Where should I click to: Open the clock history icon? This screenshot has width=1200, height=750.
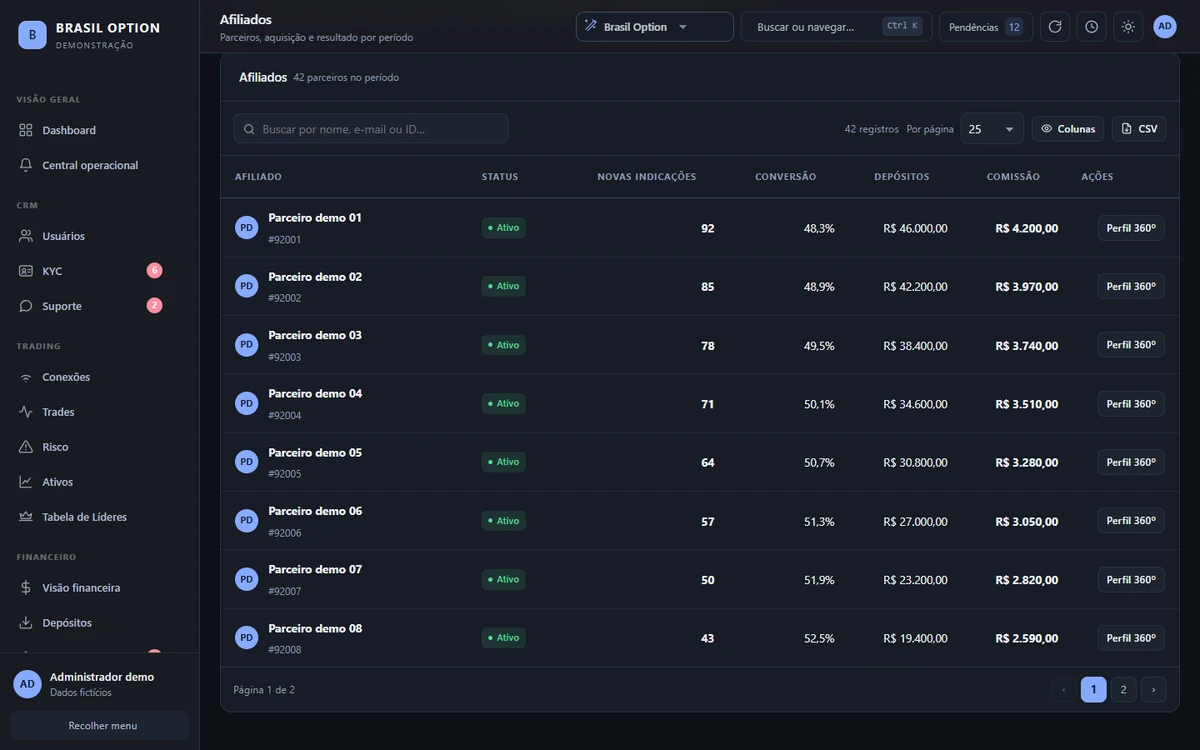click(x=1091, y=27)
